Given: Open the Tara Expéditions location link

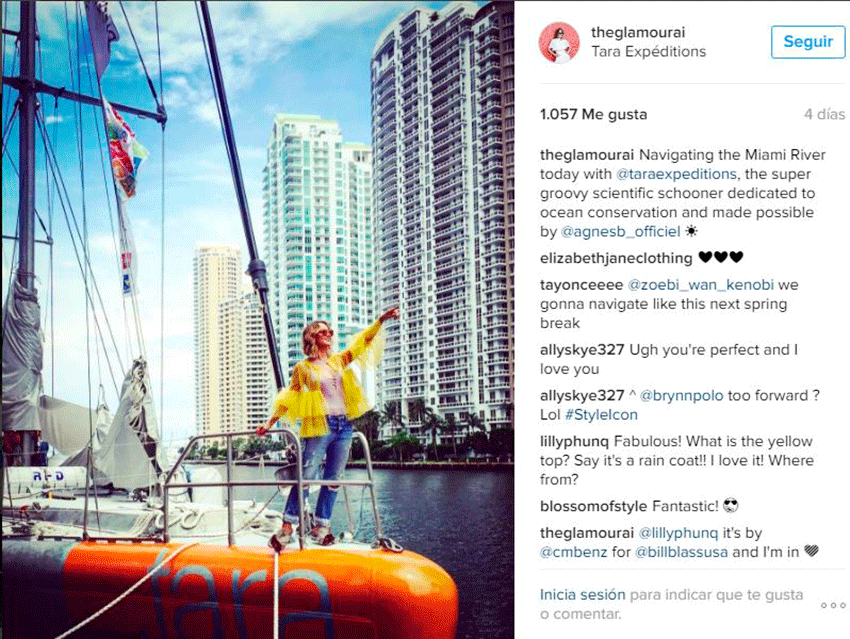Looking at the screenshot, I should (648, 51).
